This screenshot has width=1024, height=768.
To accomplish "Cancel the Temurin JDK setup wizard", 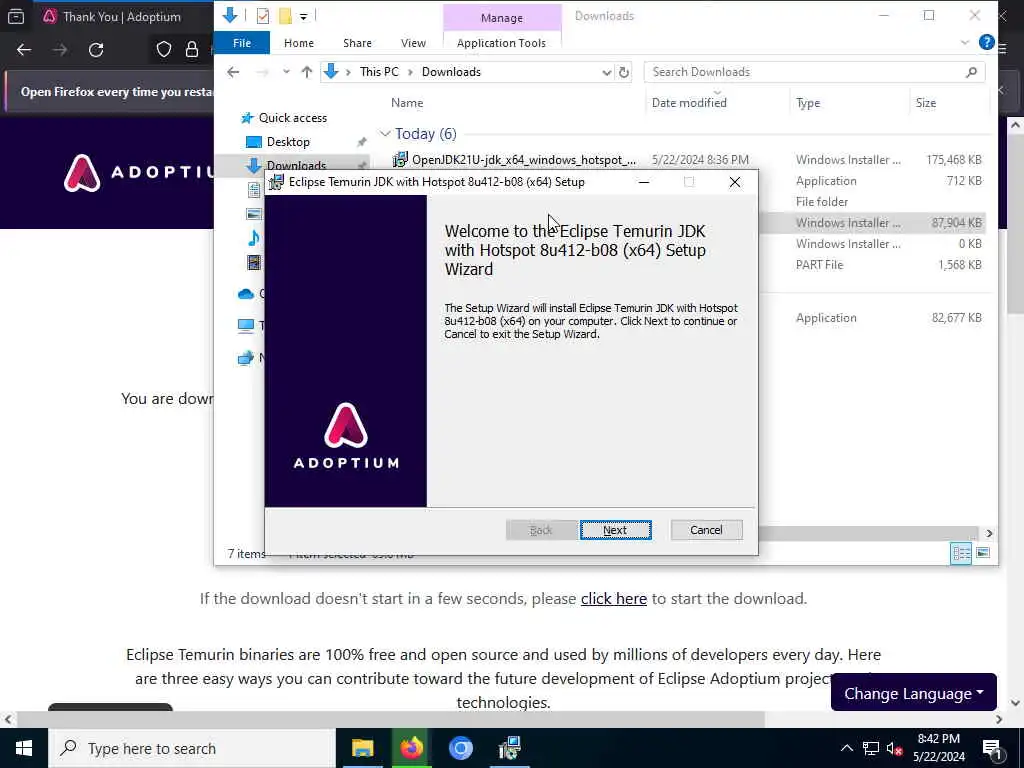I will click(x=706, y=530).
